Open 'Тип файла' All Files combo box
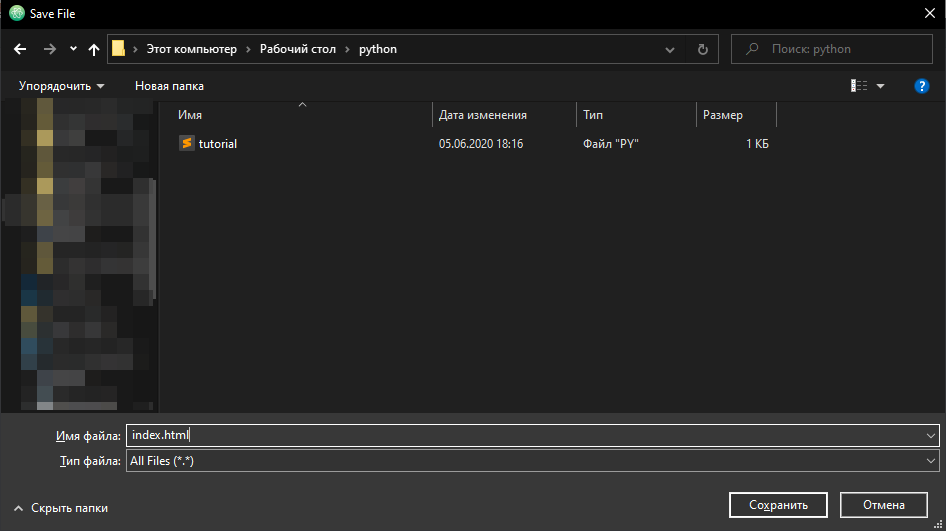The width and height of the screenshot is (946, 531). tap(533, 461)
